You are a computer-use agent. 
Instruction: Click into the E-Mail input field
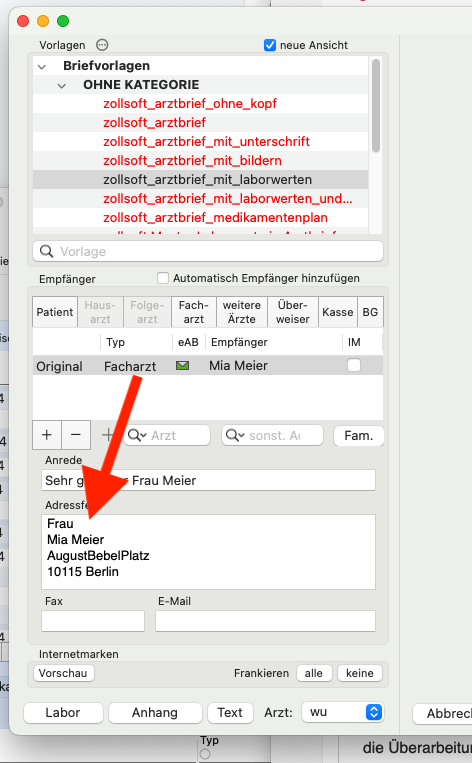point(265,621)
